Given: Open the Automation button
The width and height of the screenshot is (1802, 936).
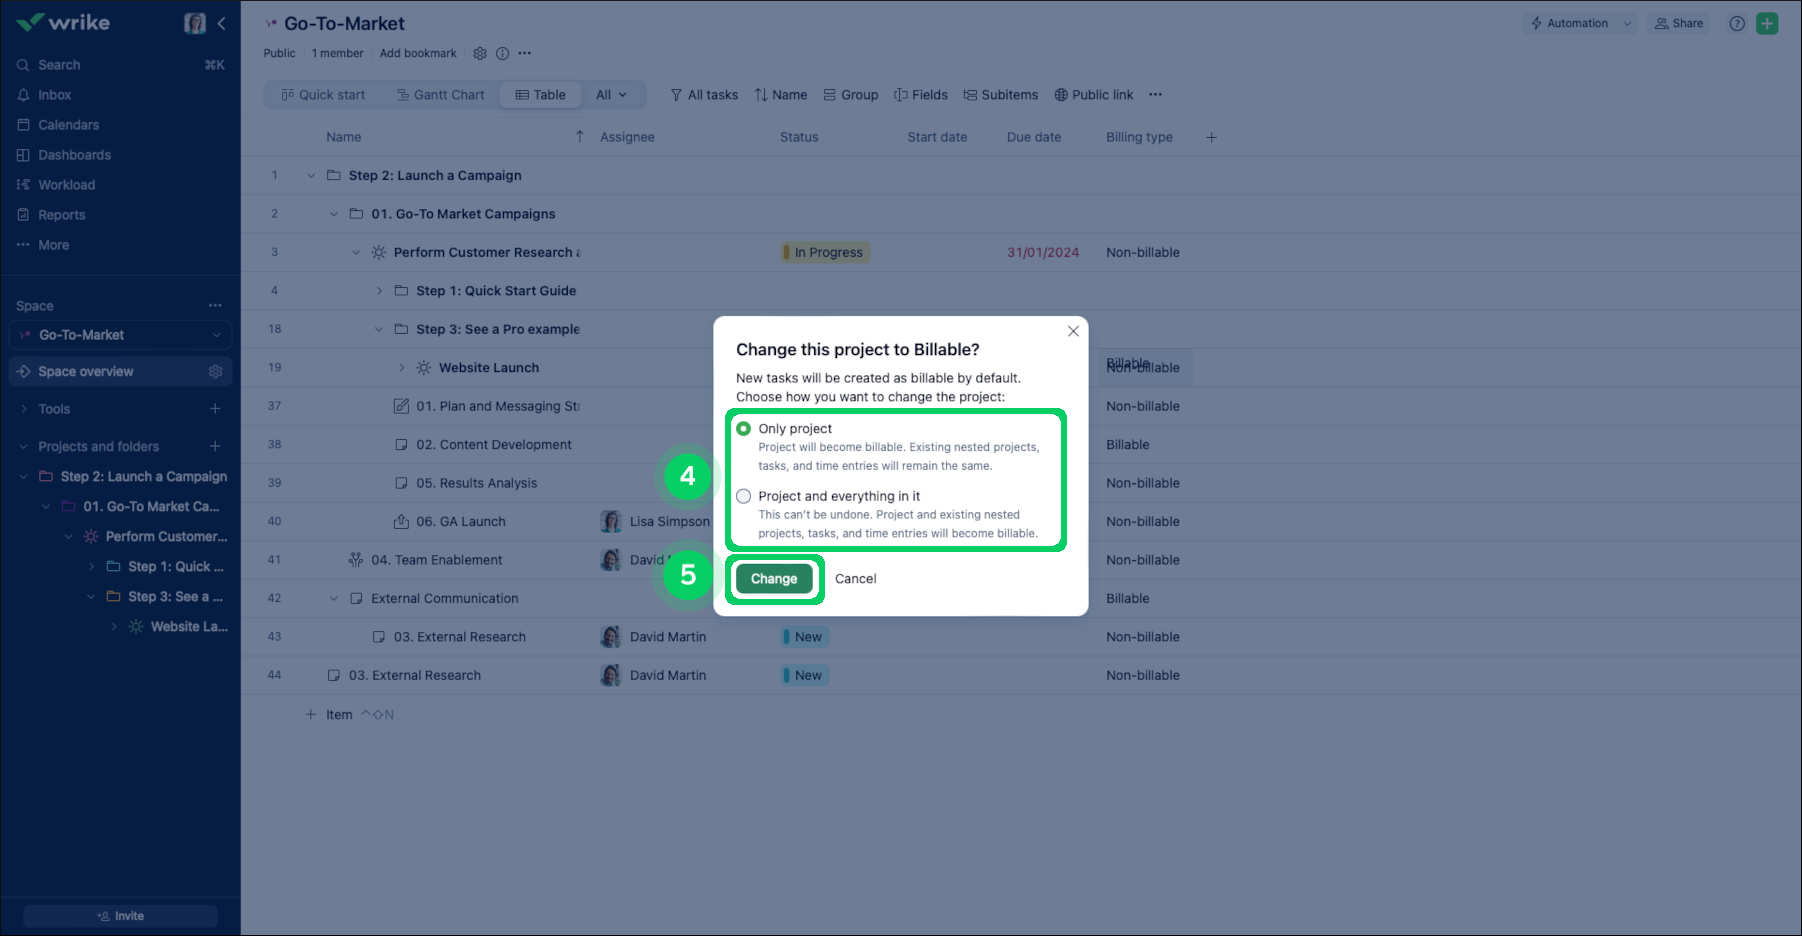Looking at the screenshot, I should pos(1569,23).
